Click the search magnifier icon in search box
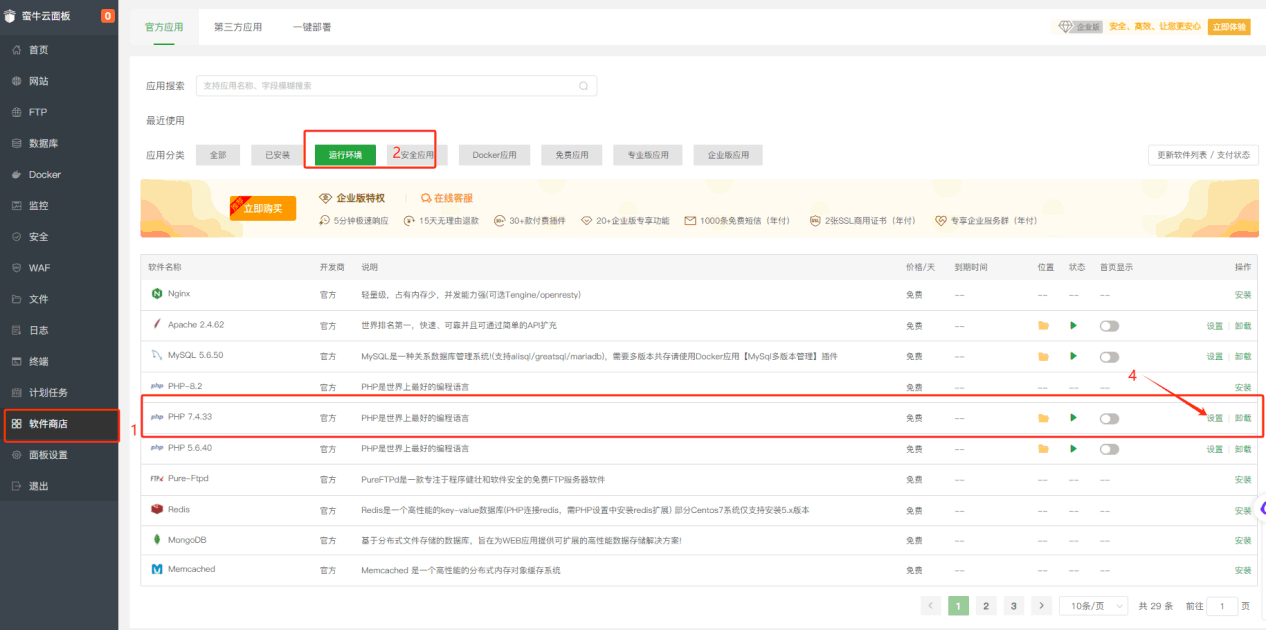The height and width of the screenshot is (630, 1266). pos(584,86)
